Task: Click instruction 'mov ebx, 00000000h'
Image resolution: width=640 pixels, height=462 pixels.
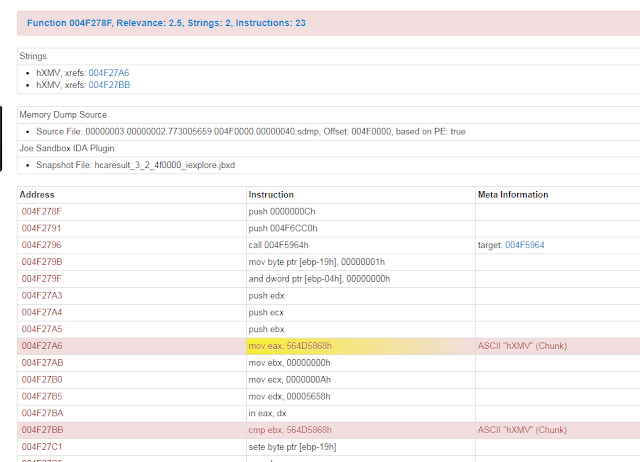Action: (x=289, y=363)
